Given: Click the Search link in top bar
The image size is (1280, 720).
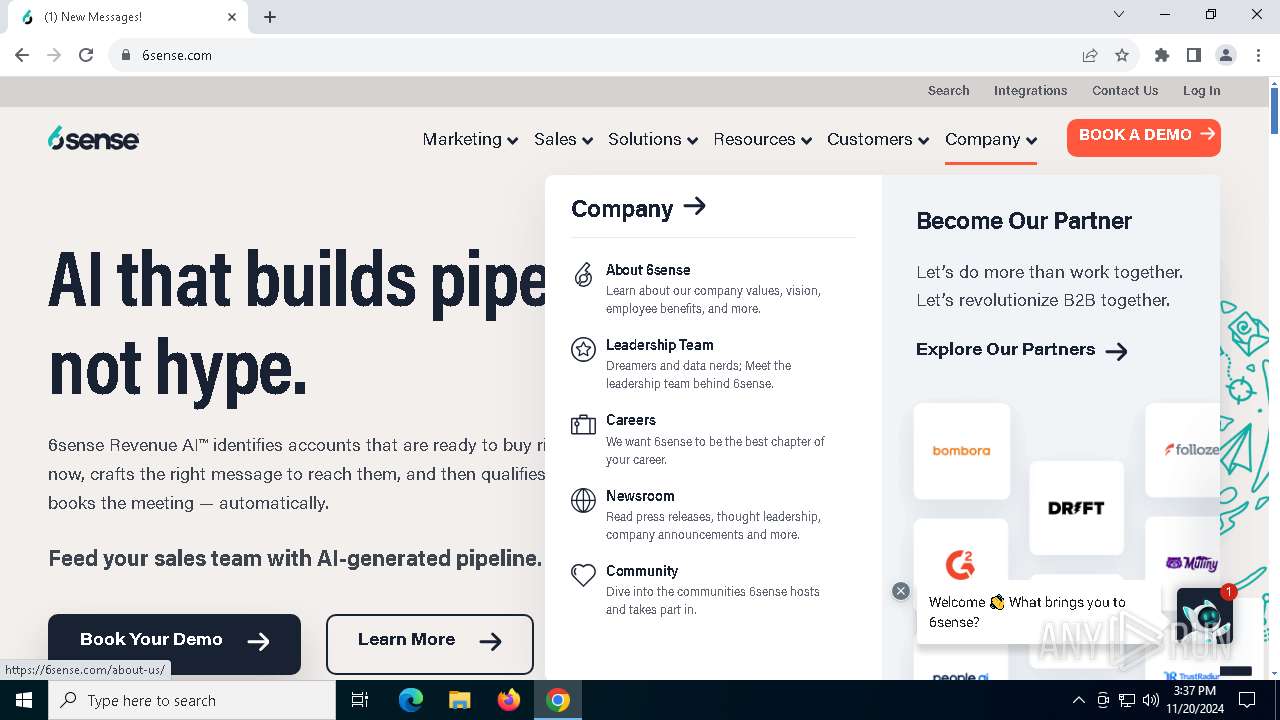Looking at the screenshot, I should pos(948,90).
